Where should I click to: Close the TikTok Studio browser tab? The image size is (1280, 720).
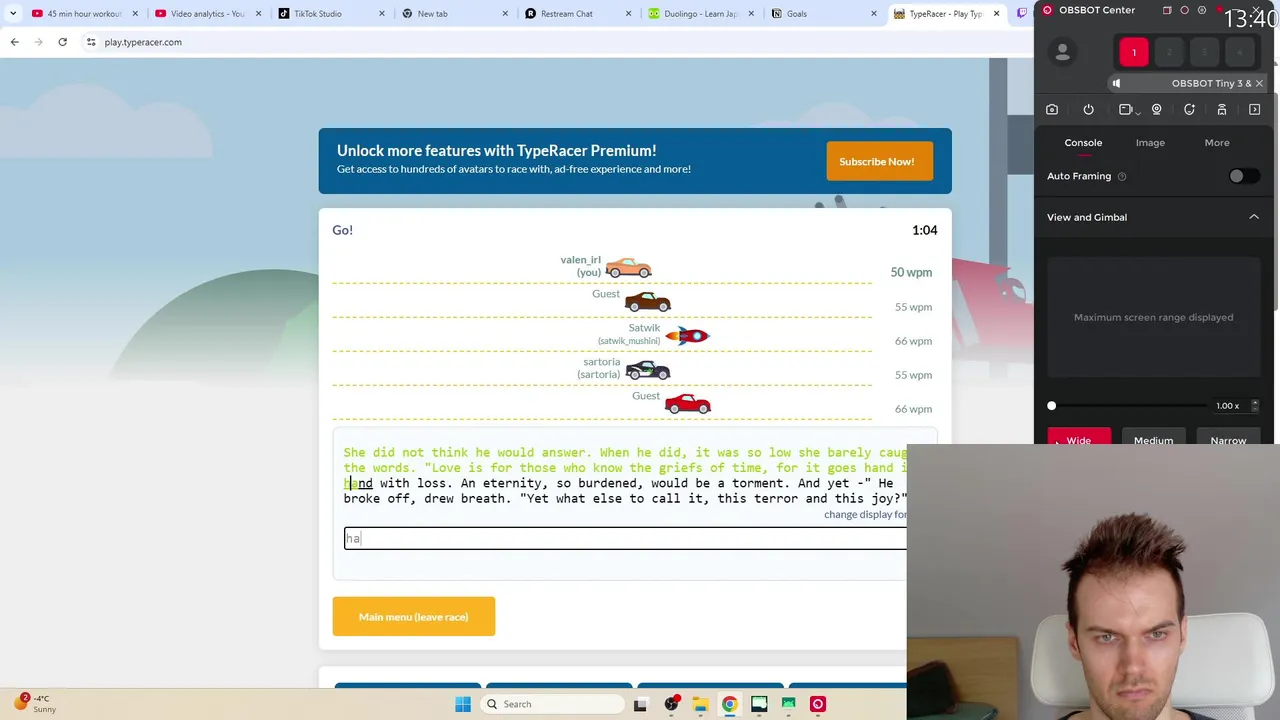(x=381, y=14)
